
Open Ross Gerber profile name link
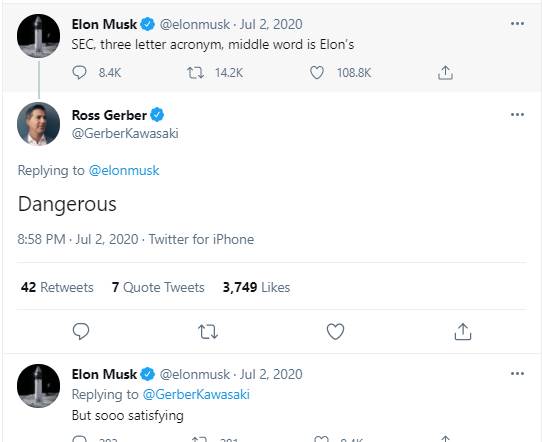(109, 115)
